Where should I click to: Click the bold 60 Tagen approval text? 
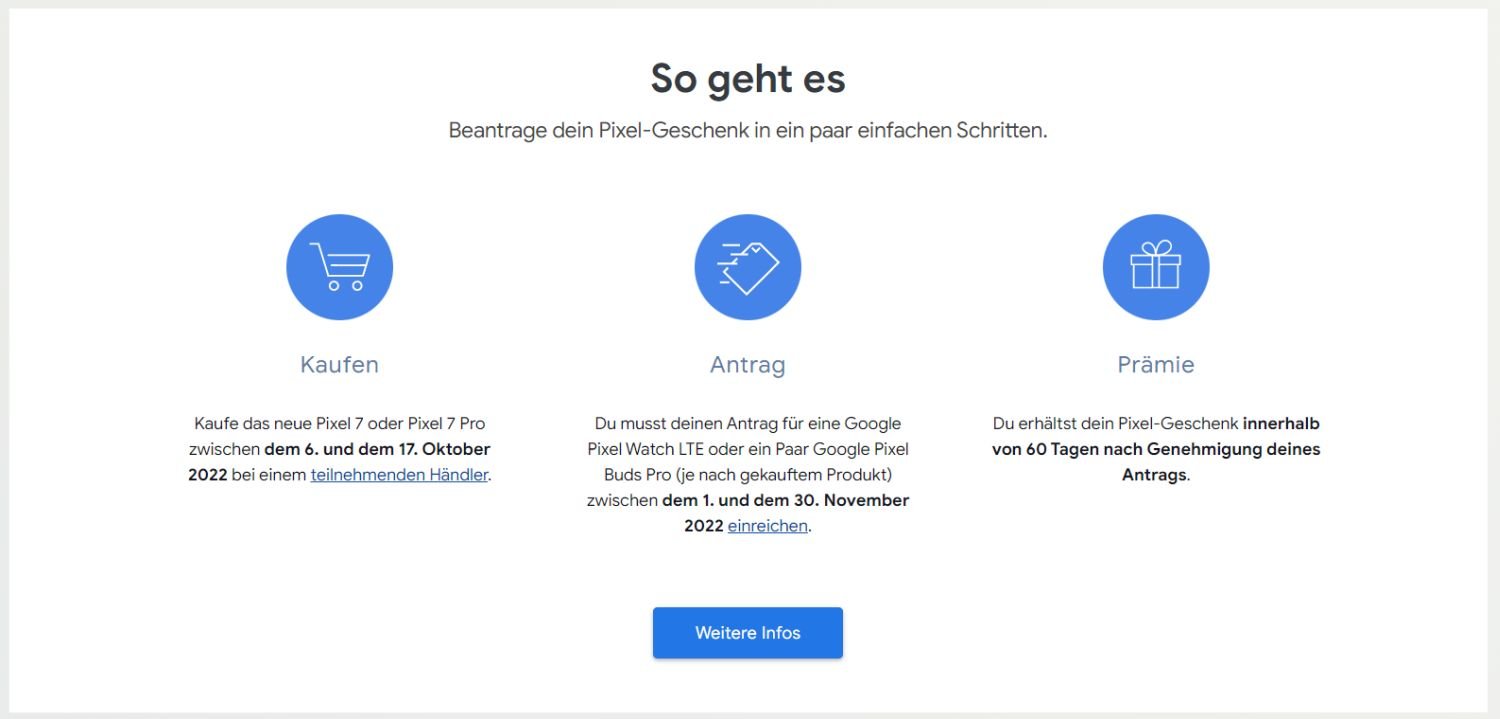(x=1155, y=449)
